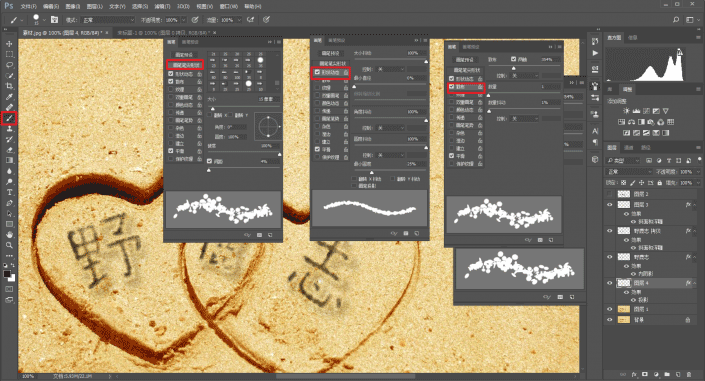Open the brush preset picker arrow
The image size is (705, 381).
coord(44,20)
